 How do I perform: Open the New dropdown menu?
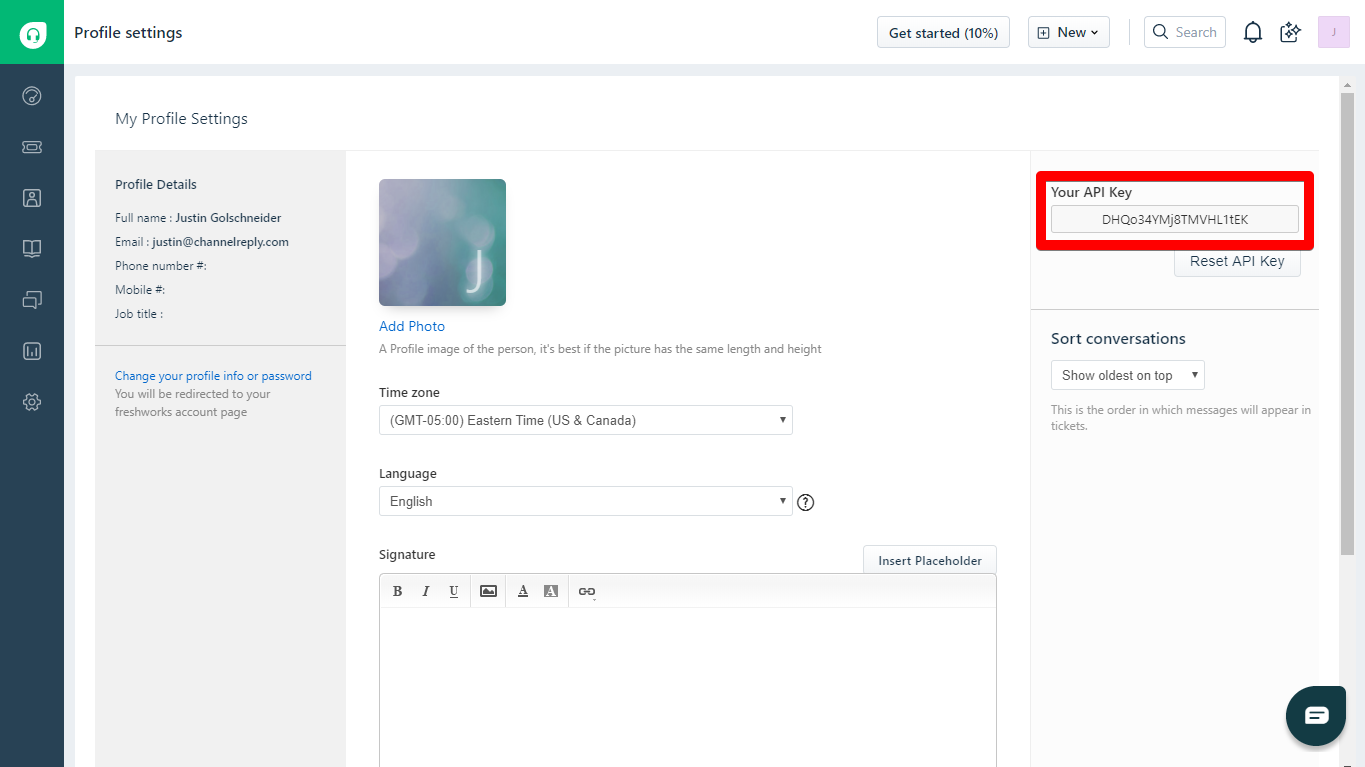pyautogui.click(x=1069, y=32)
